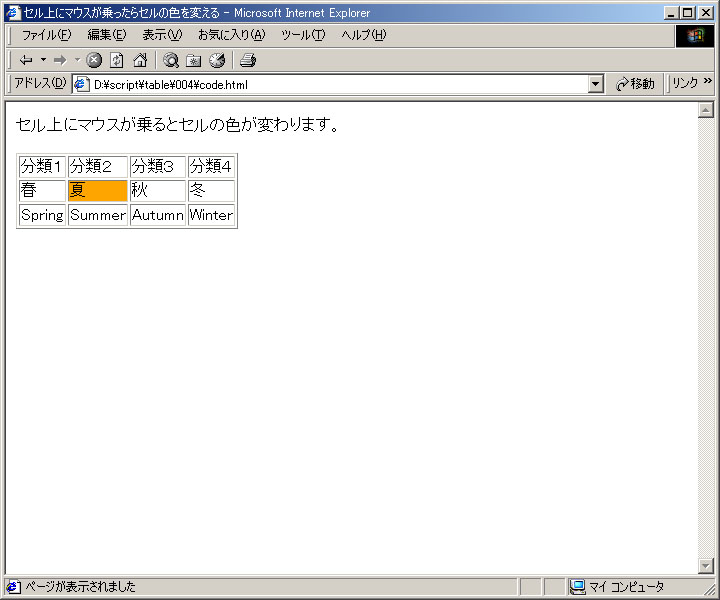Viewport: 720px width, 600px height.
Task: Go back with the Back arrow icon
Action: 26,60
